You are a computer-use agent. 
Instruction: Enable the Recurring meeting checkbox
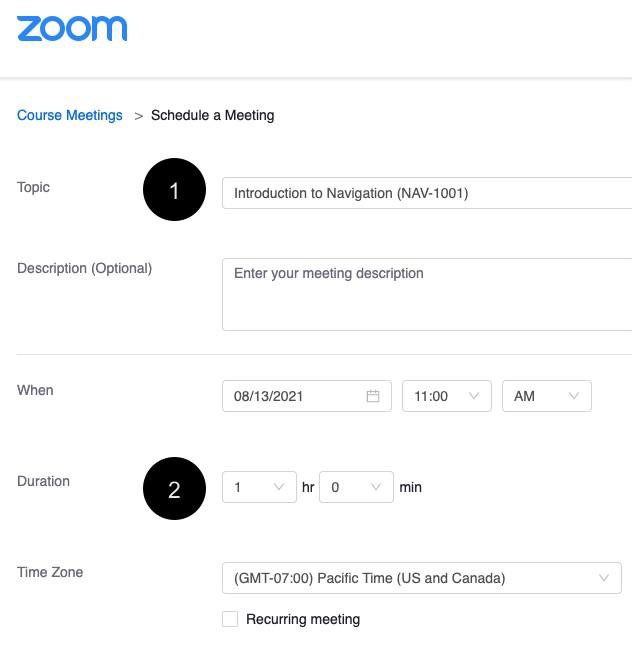230,619
